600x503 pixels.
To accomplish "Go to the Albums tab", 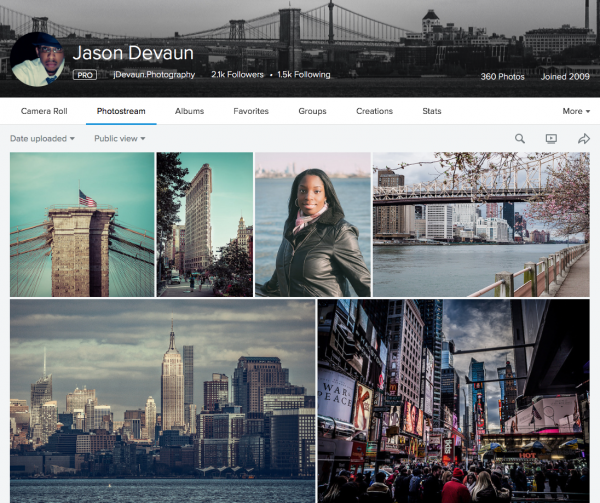I will point(189,111).
